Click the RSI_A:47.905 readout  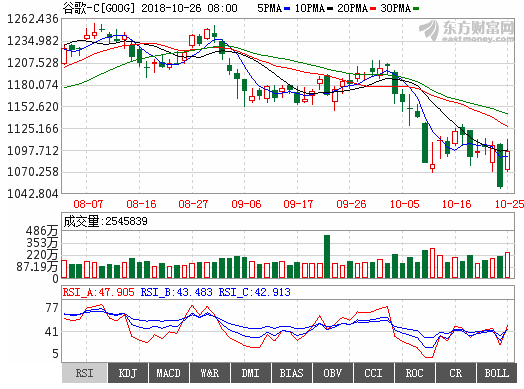tap(99, 292)
